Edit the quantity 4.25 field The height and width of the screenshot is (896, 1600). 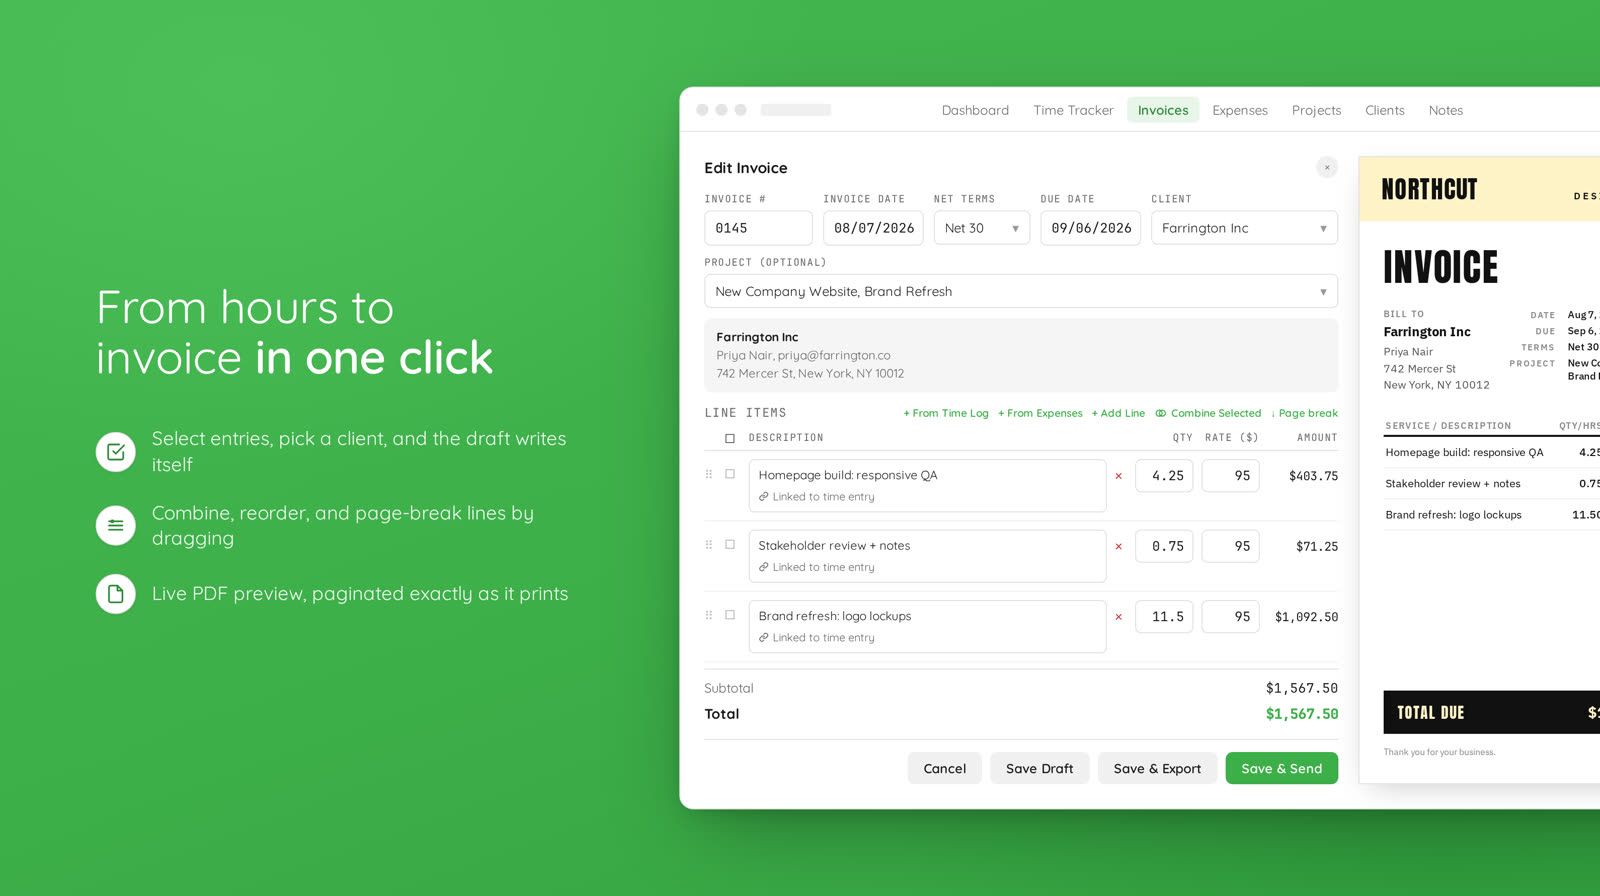coord(1164,476)
